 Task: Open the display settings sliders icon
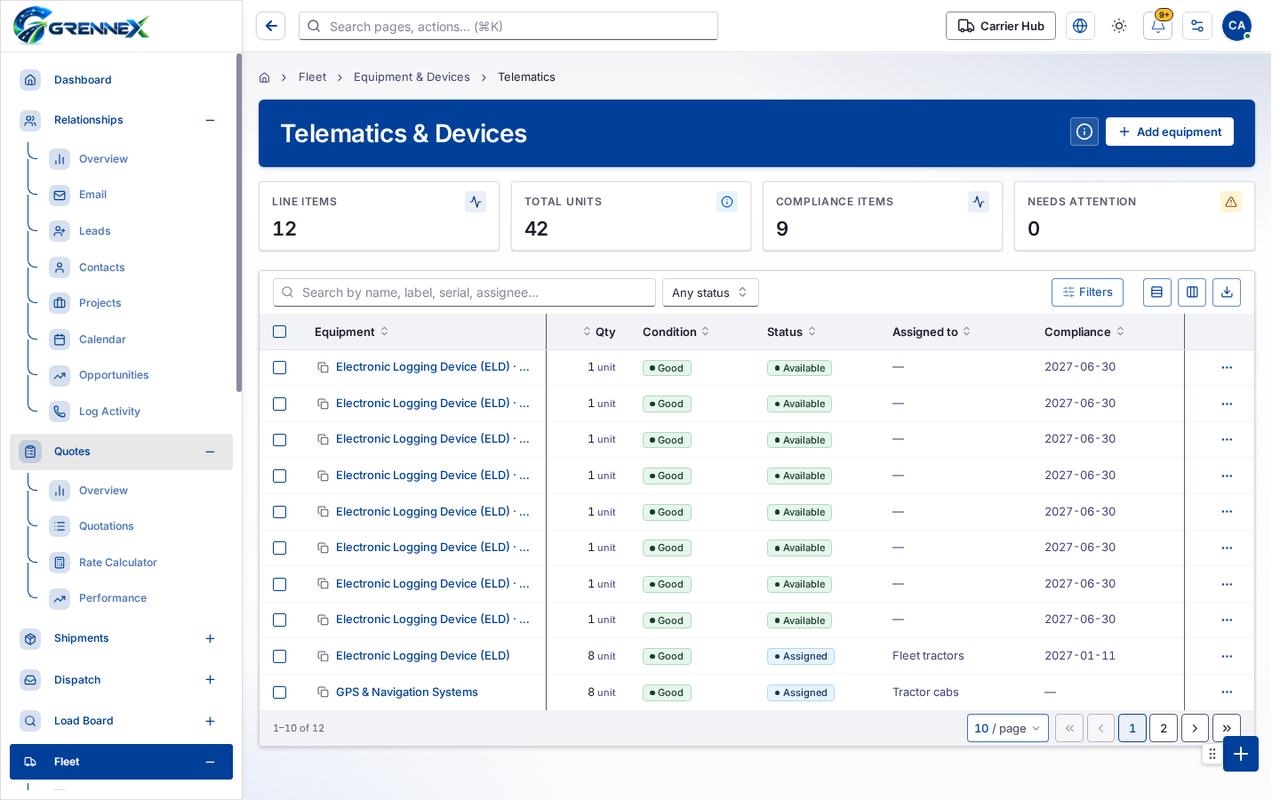click(1197, 26)
